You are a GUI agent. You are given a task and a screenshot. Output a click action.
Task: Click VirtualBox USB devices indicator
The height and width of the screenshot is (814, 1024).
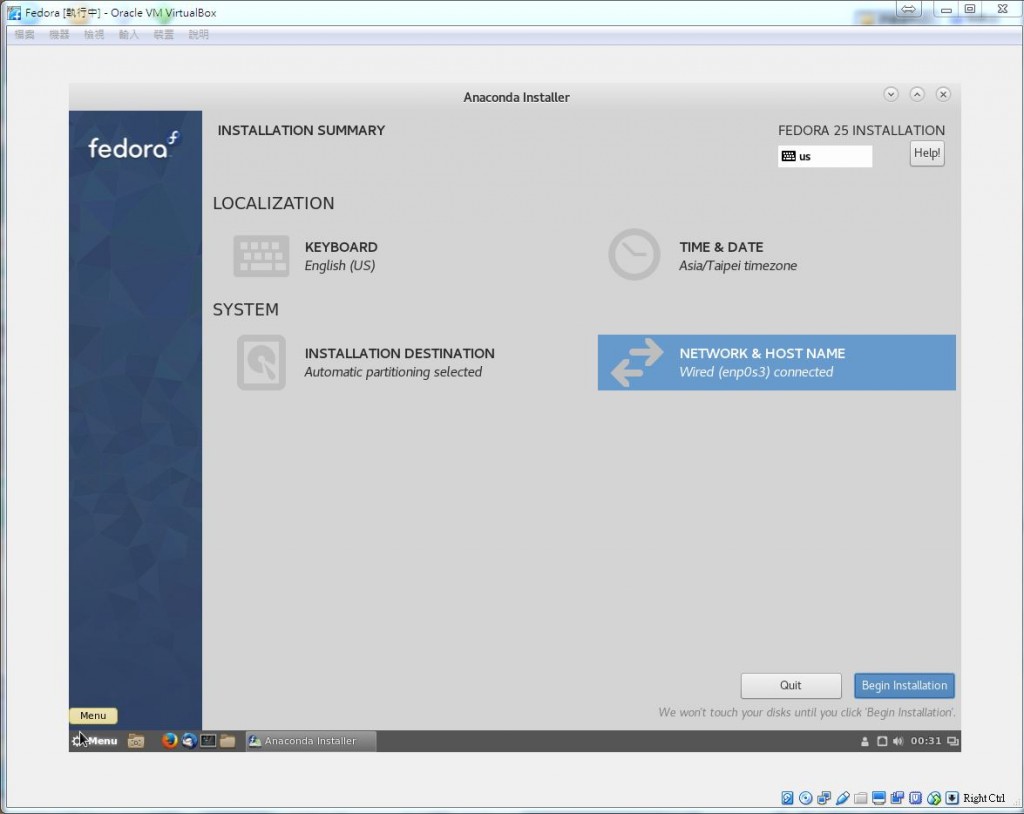click(842, 798)
